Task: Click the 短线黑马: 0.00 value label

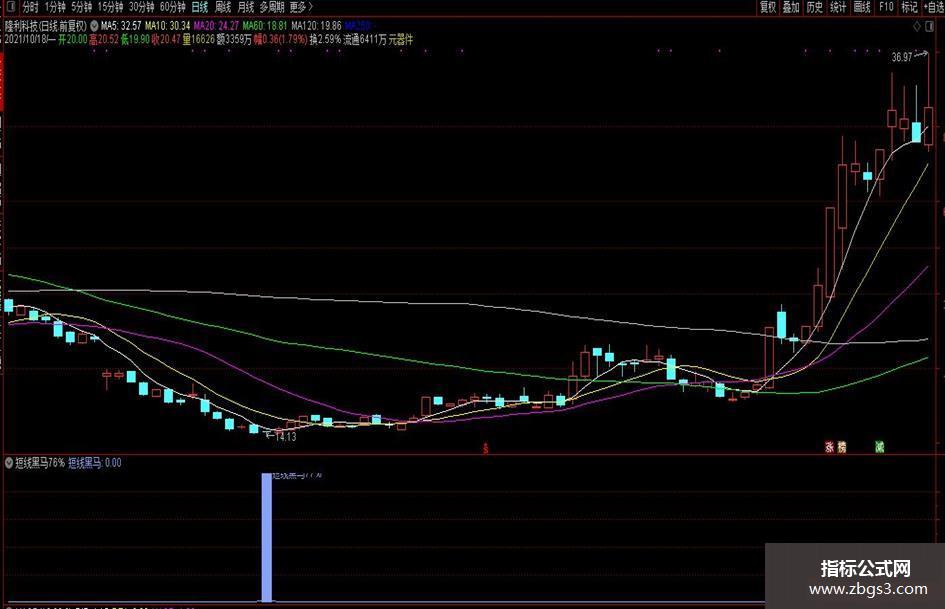Action: pyautogui.click(x=95, y=462)
